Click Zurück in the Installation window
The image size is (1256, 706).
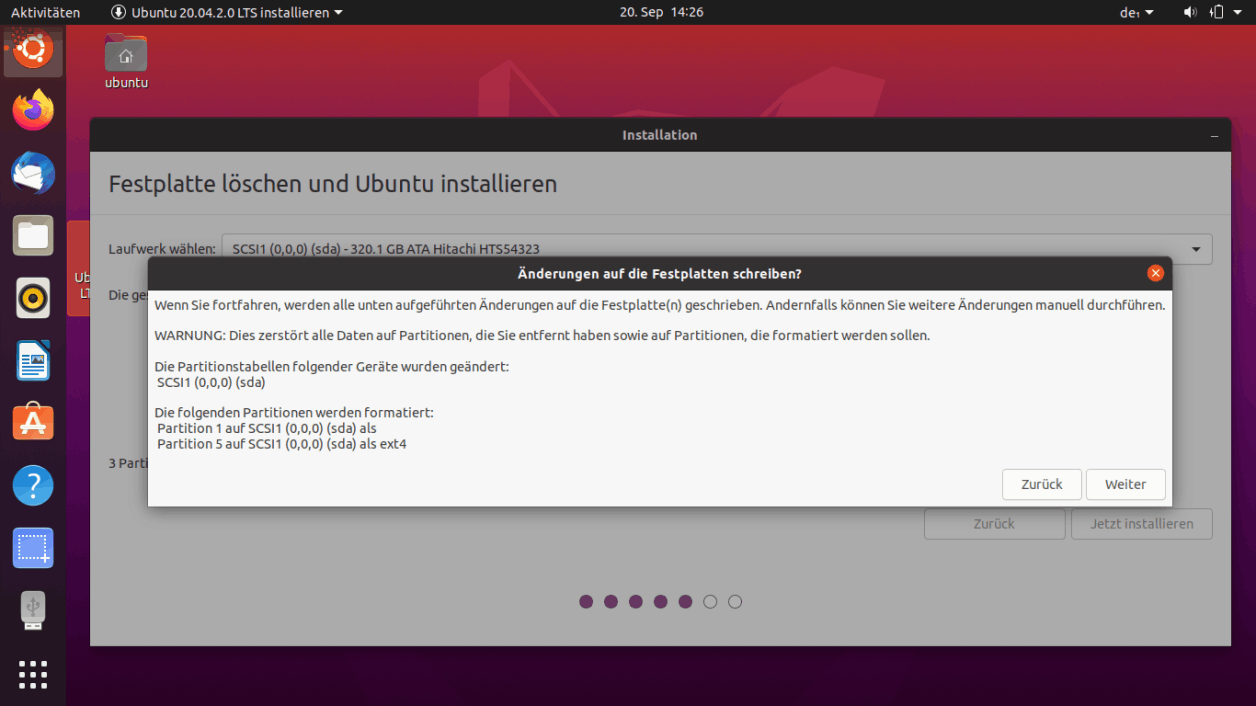(x=994, y=524)
